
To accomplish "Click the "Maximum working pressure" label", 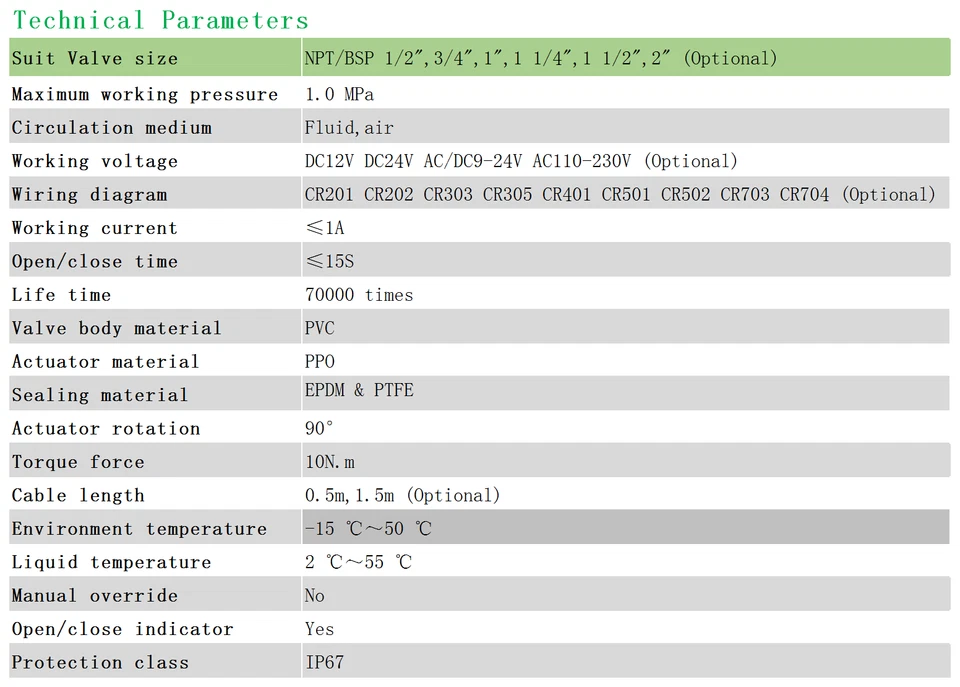I will pos(145,95).
